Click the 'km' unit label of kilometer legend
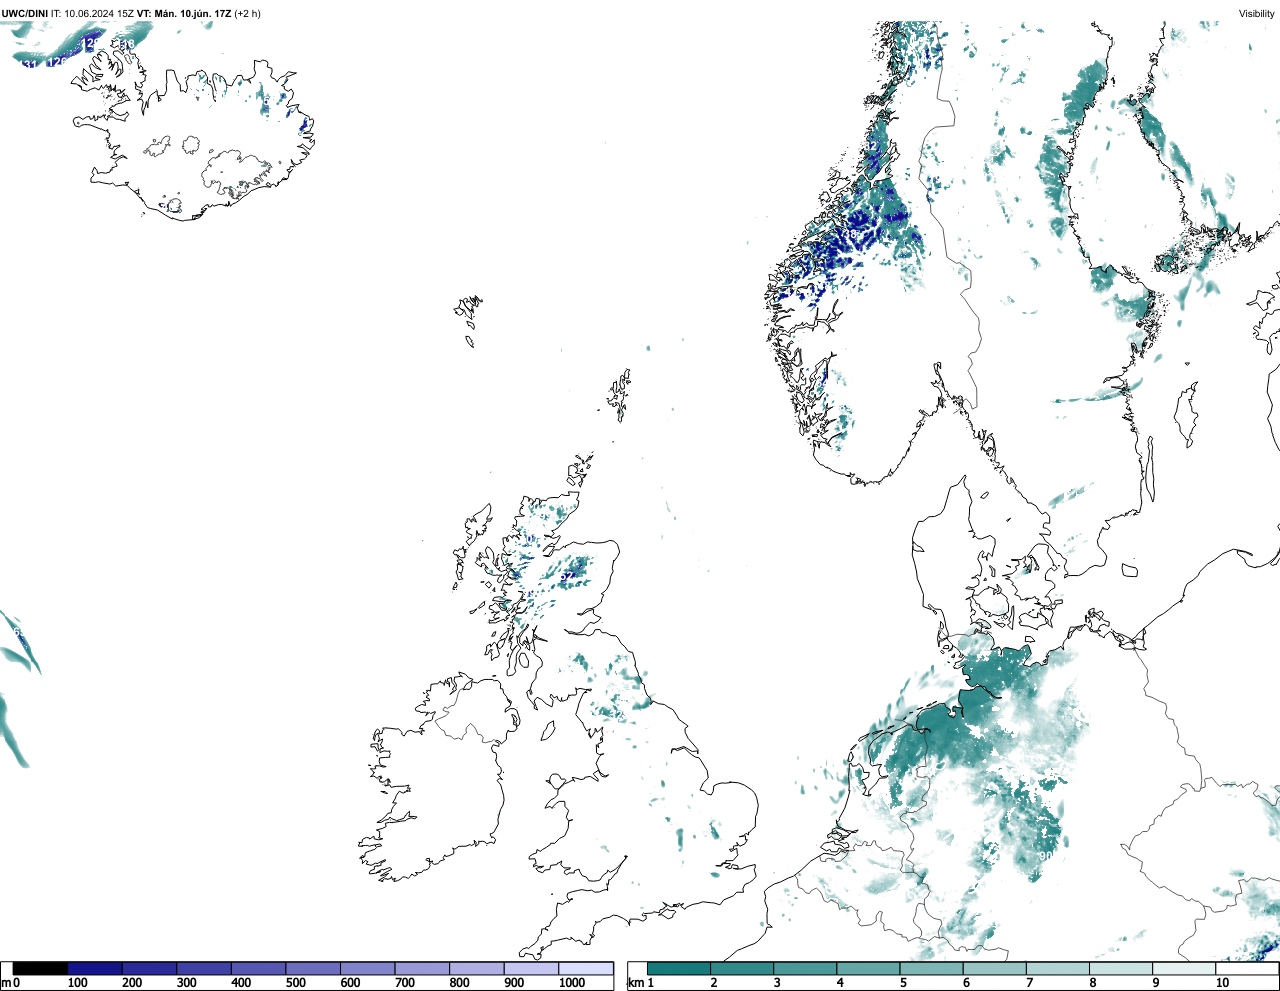The width and height of the screenshot is (1280, 991). coord(635,983)
